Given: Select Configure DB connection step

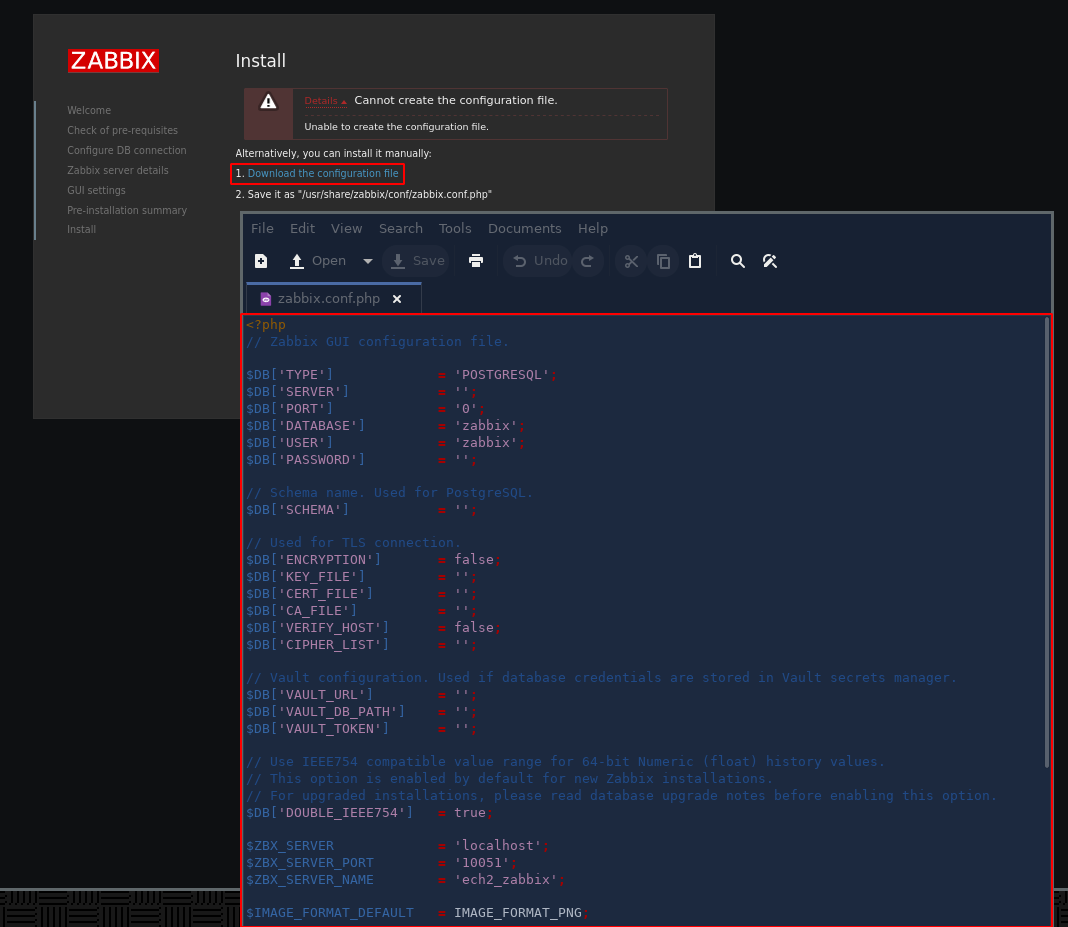Looking at the screenshot, I should click(127, 150).
